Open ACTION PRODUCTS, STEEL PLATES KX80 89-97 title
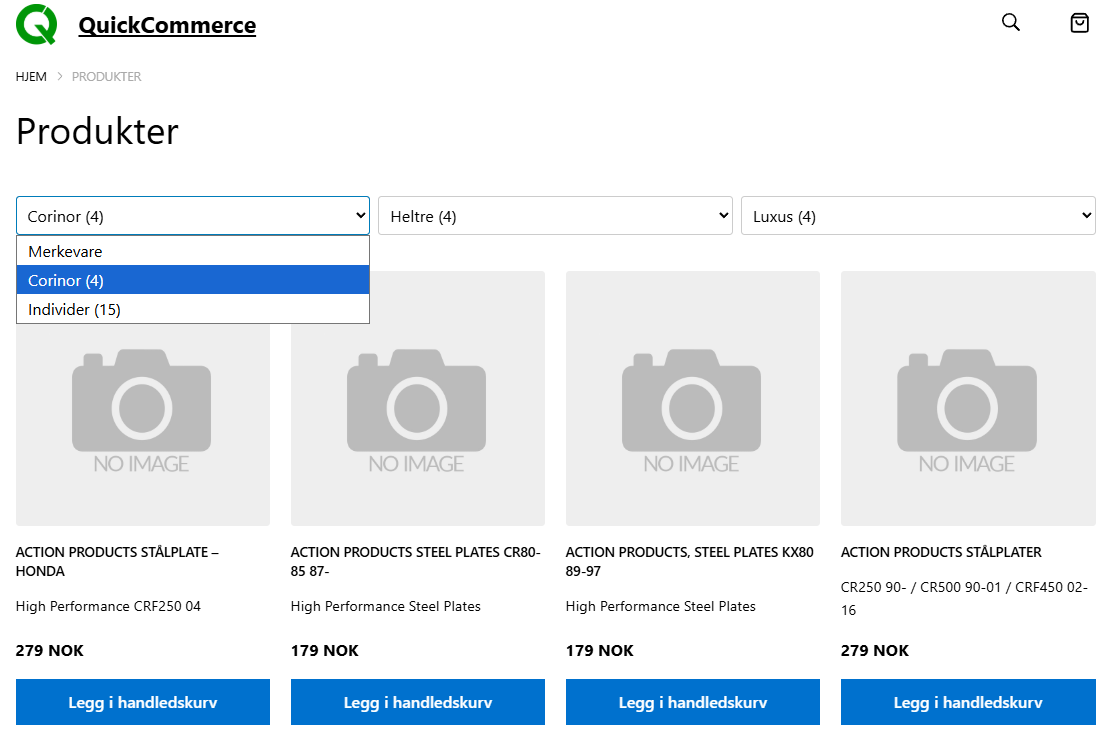The width and height of the screenshot is (1111, 748). click(x=689, y=562)
